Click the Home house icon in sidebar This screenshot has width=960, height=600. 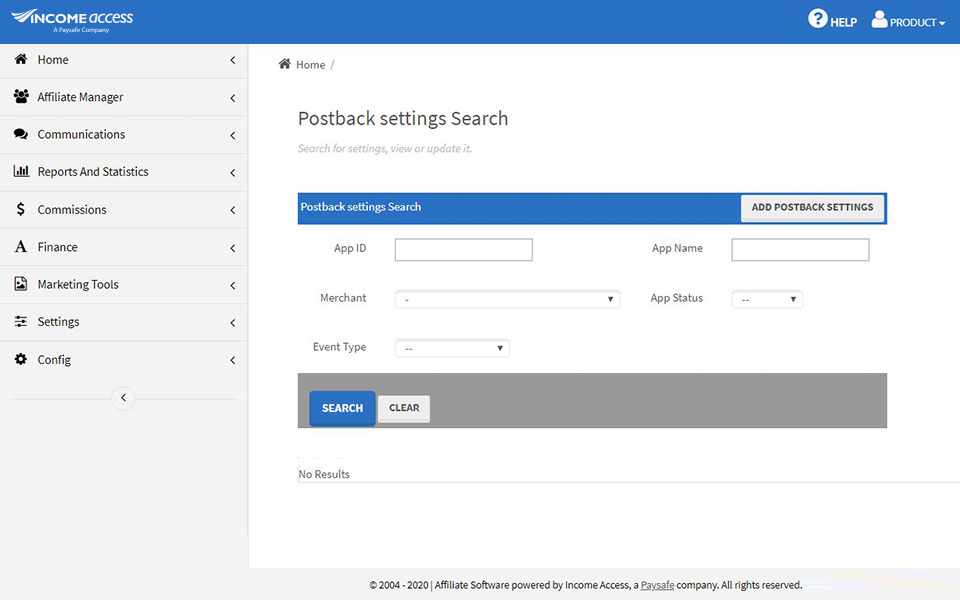[21, 60]
